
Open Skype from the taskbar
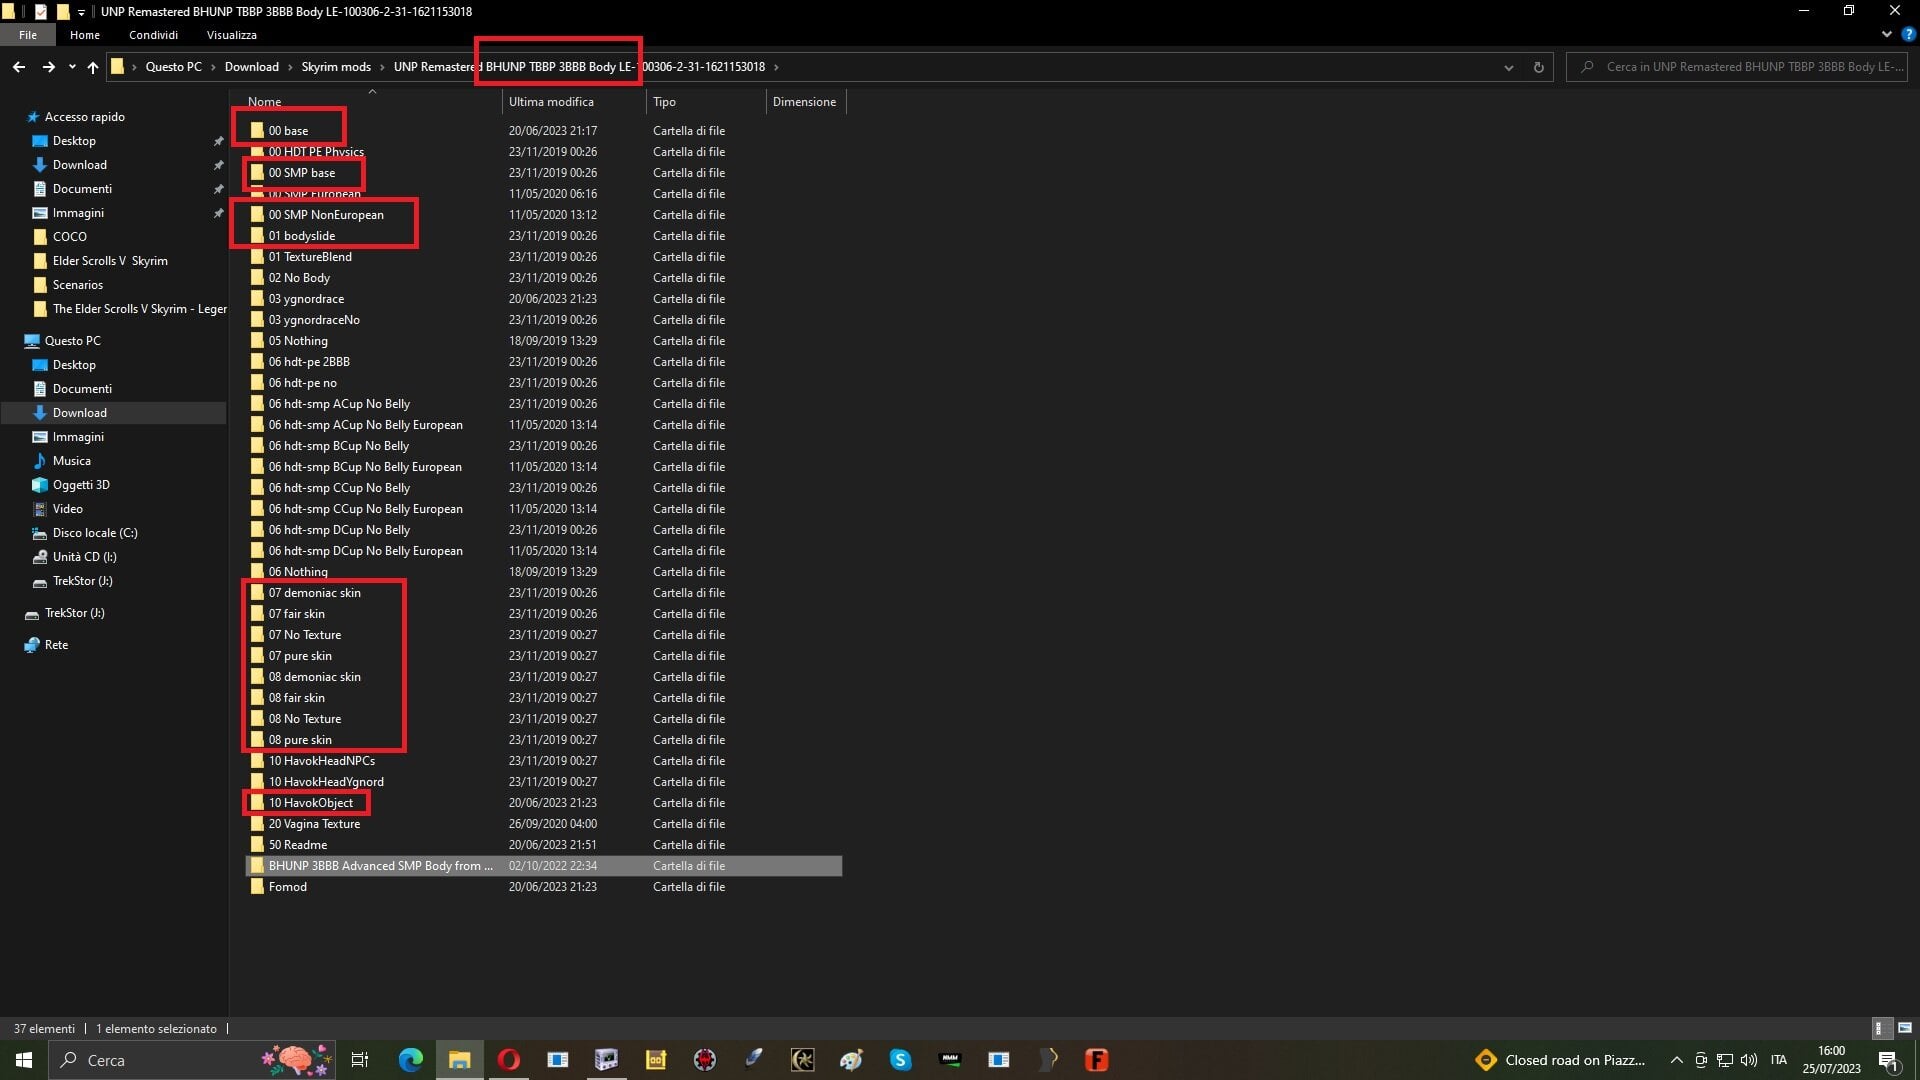900,1060
